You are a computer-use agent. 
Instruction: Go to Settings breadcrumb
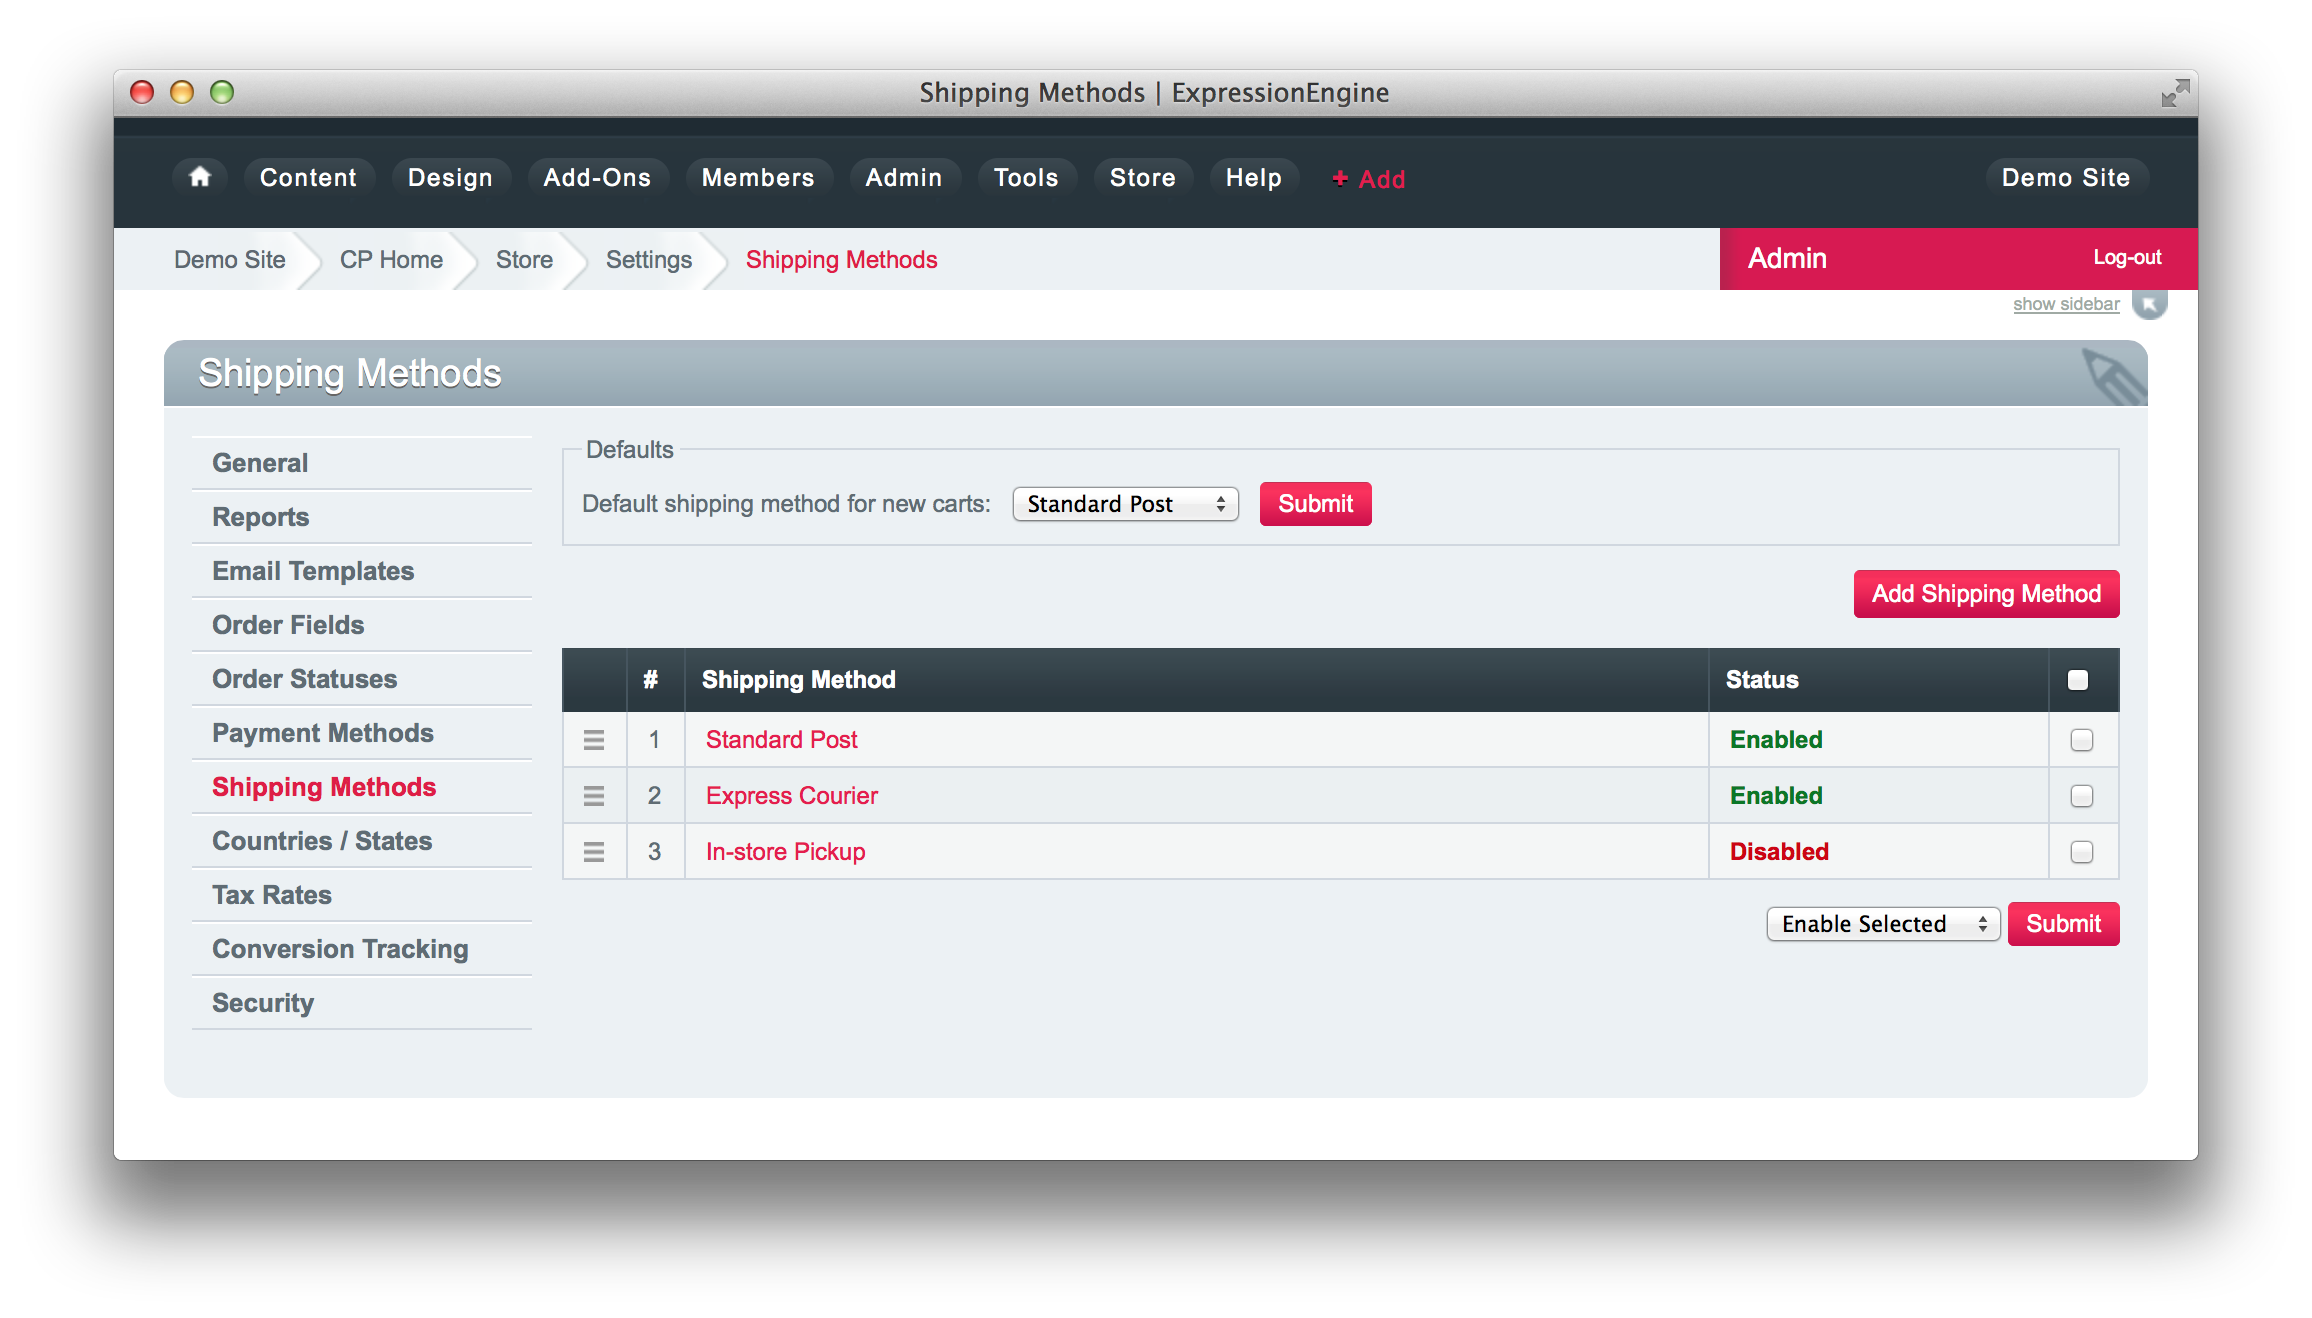pos(648,260)
